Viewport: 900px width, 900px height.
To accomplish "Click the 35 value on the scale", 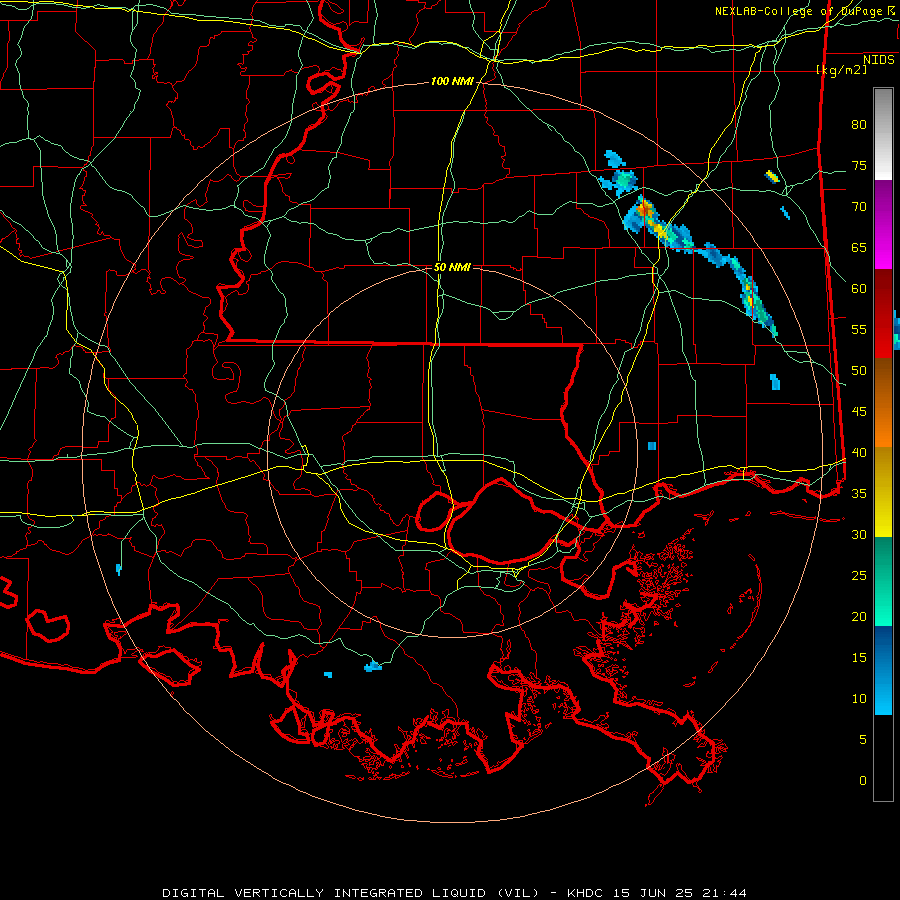I will [x=859, y=494].
